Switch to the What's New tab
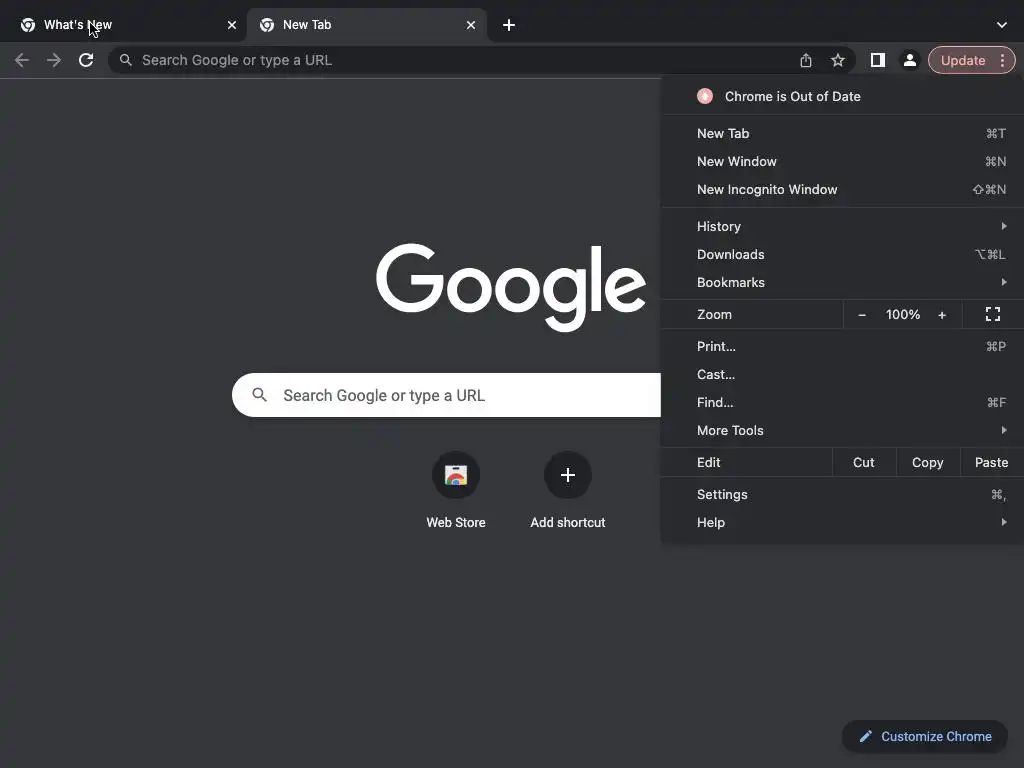 [124, 25]
